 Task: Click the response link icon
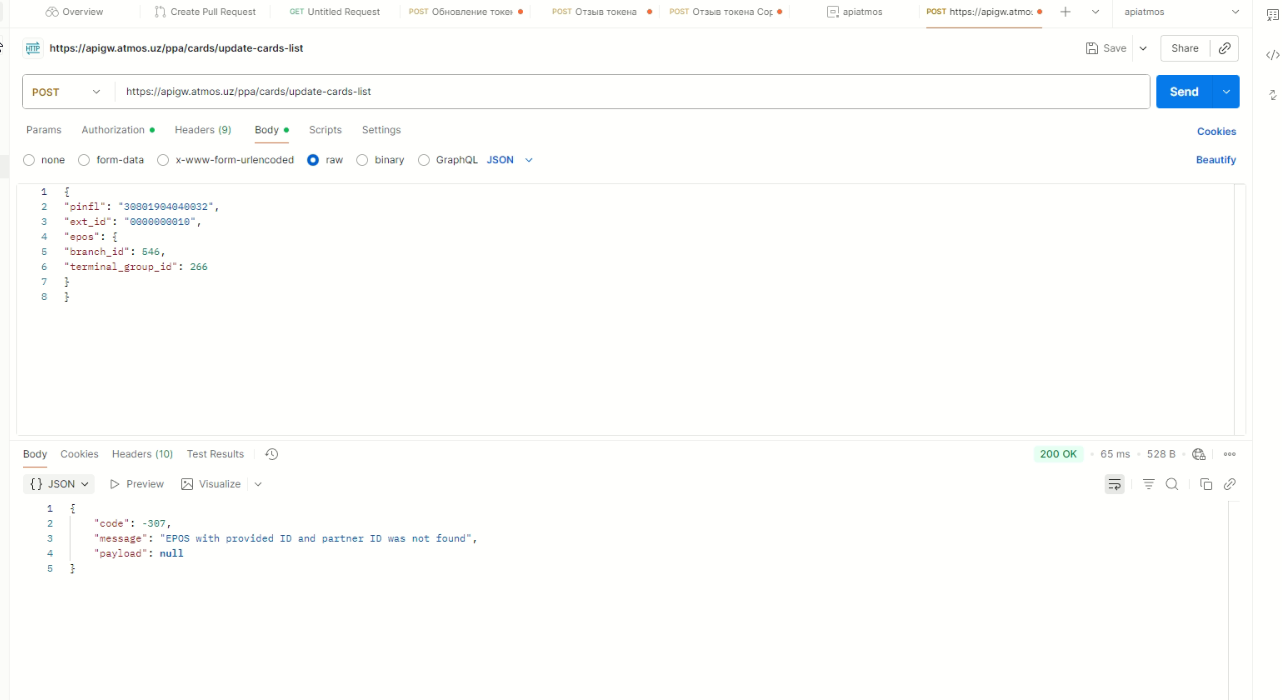click(x=1230, y=484)
